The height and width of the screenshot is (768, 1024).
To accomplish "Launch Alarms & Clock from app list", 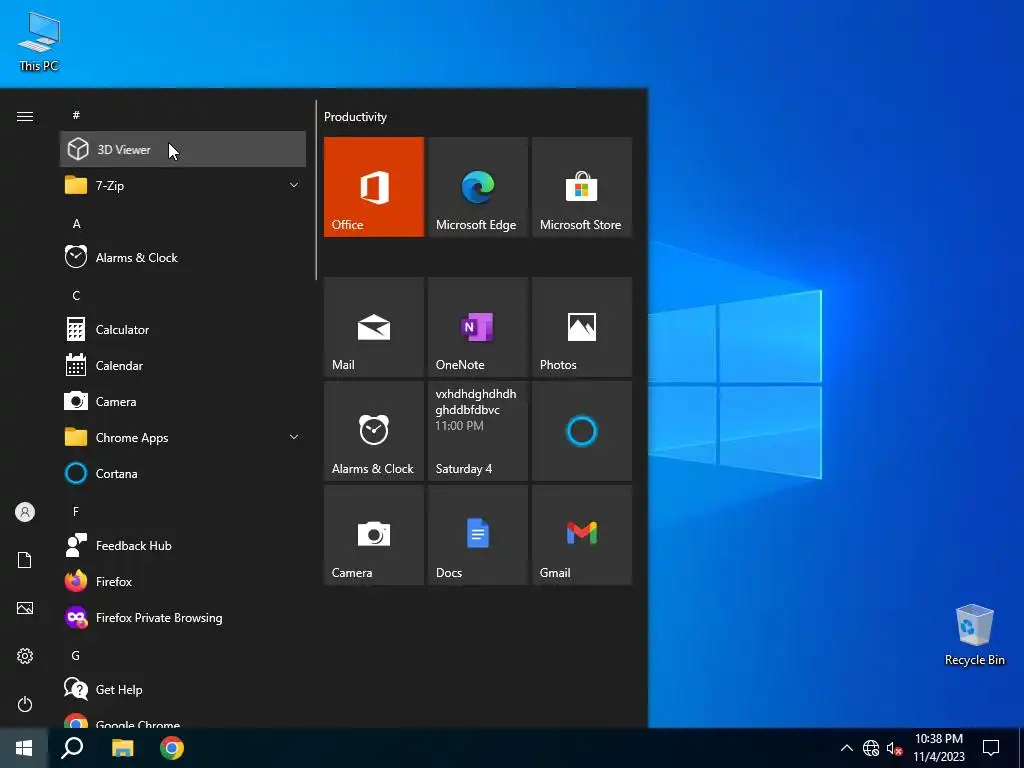I will pyautogui.click(x=183, y=257).
